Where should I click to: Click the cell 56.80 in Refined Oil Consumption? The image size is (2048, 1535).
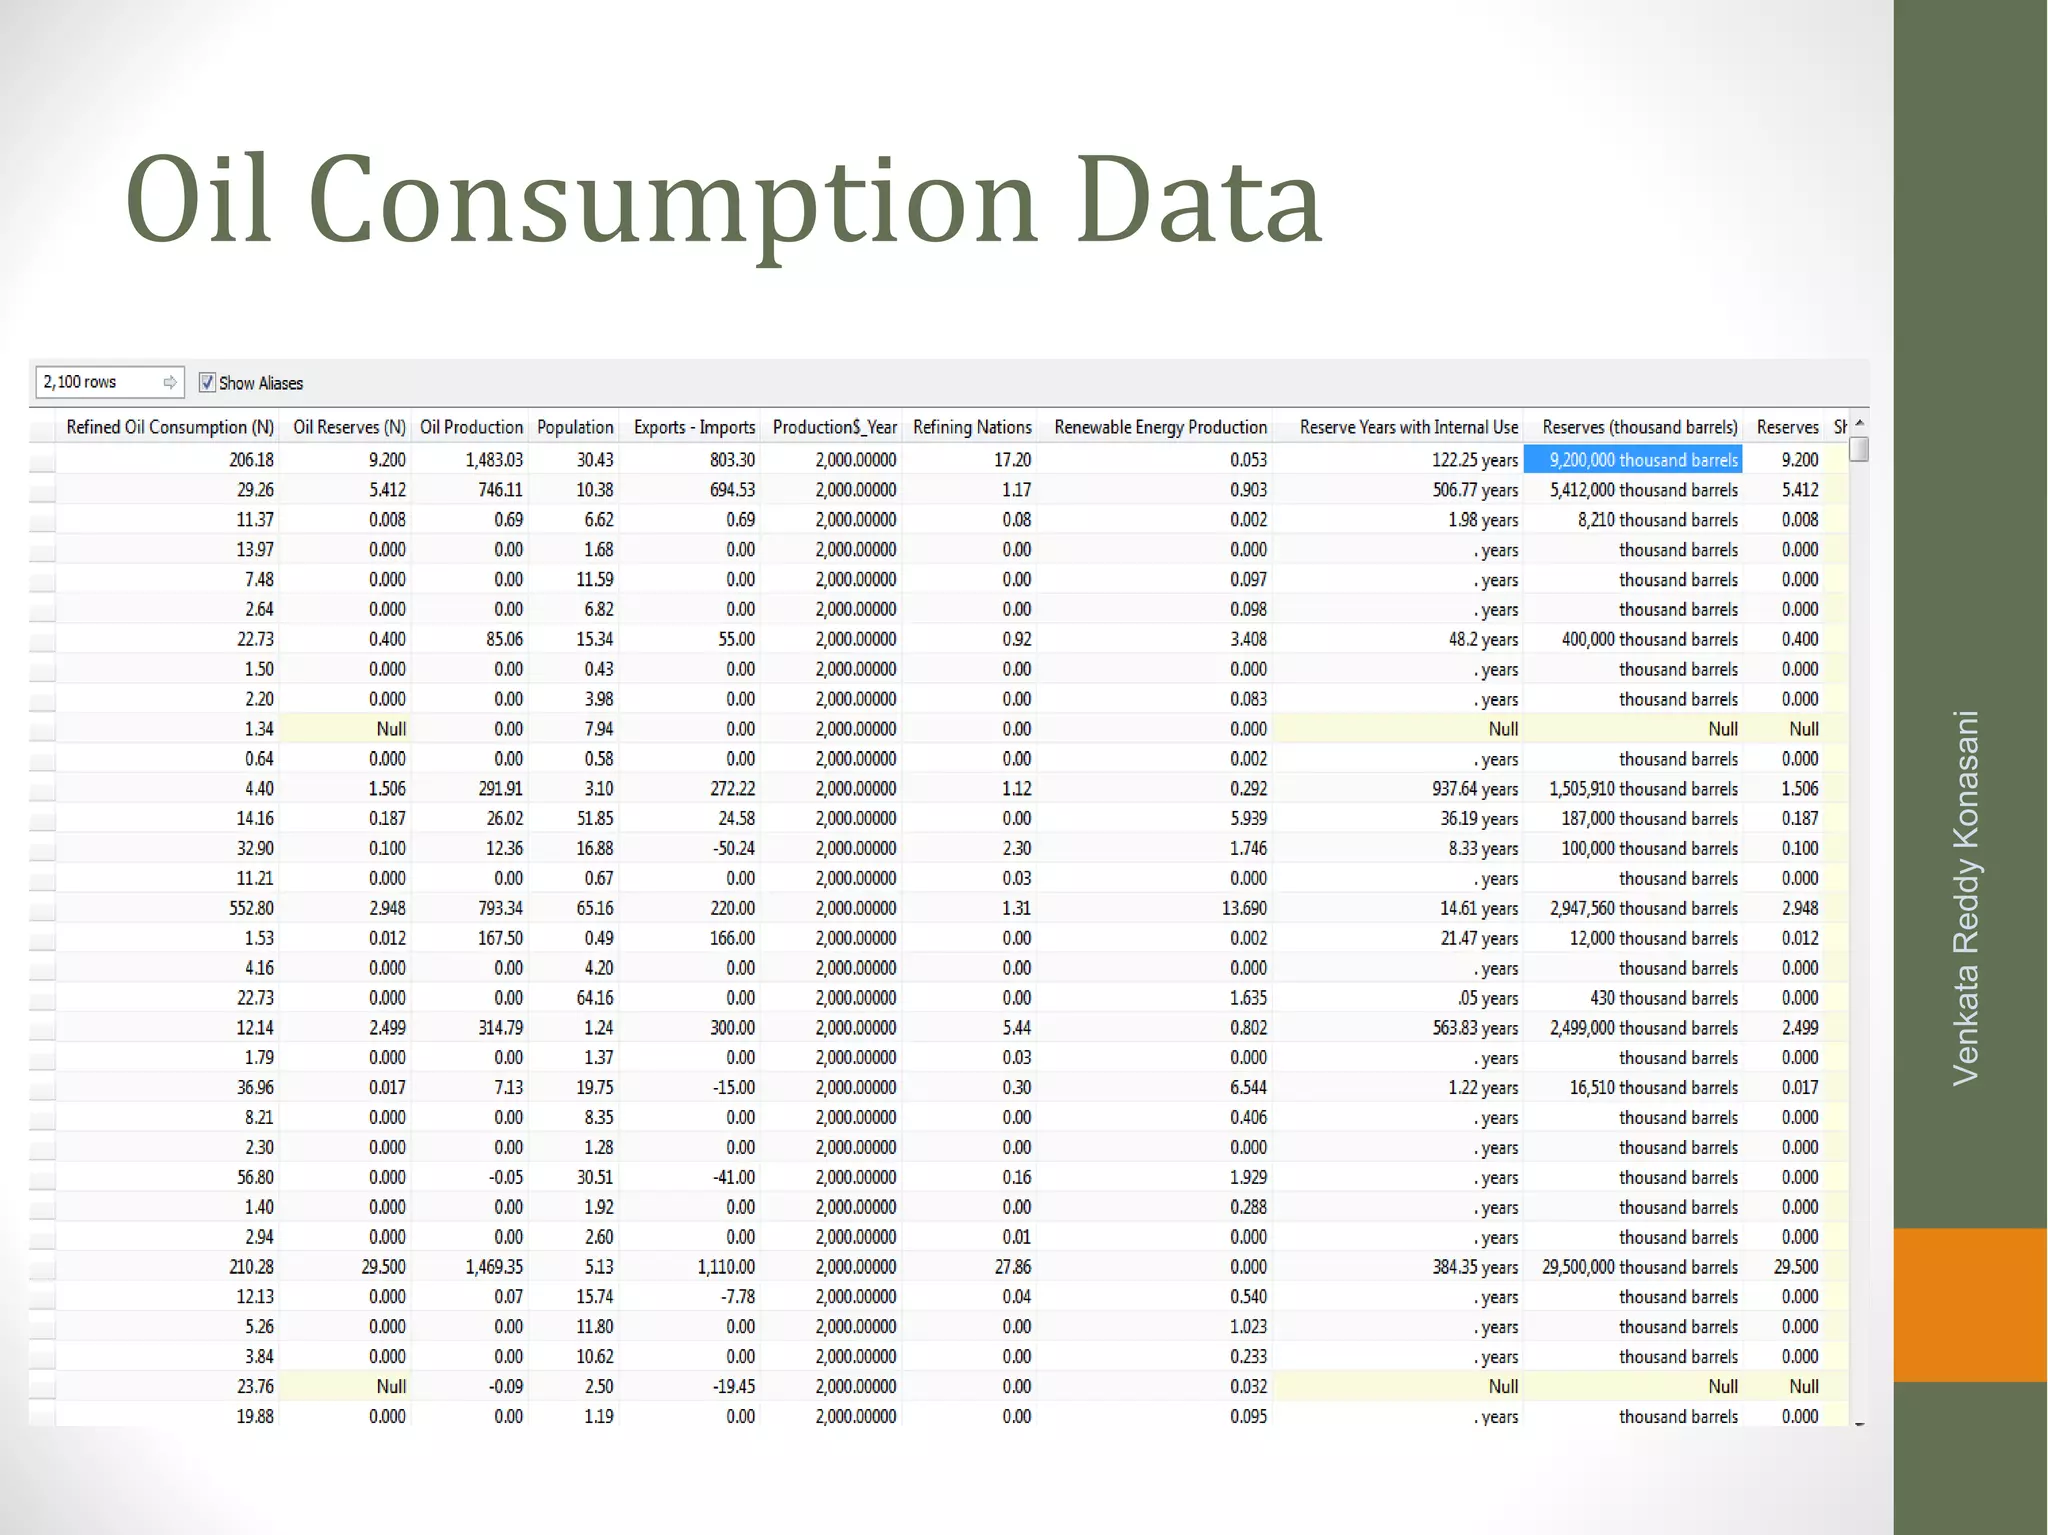[x=167, y=1177]
